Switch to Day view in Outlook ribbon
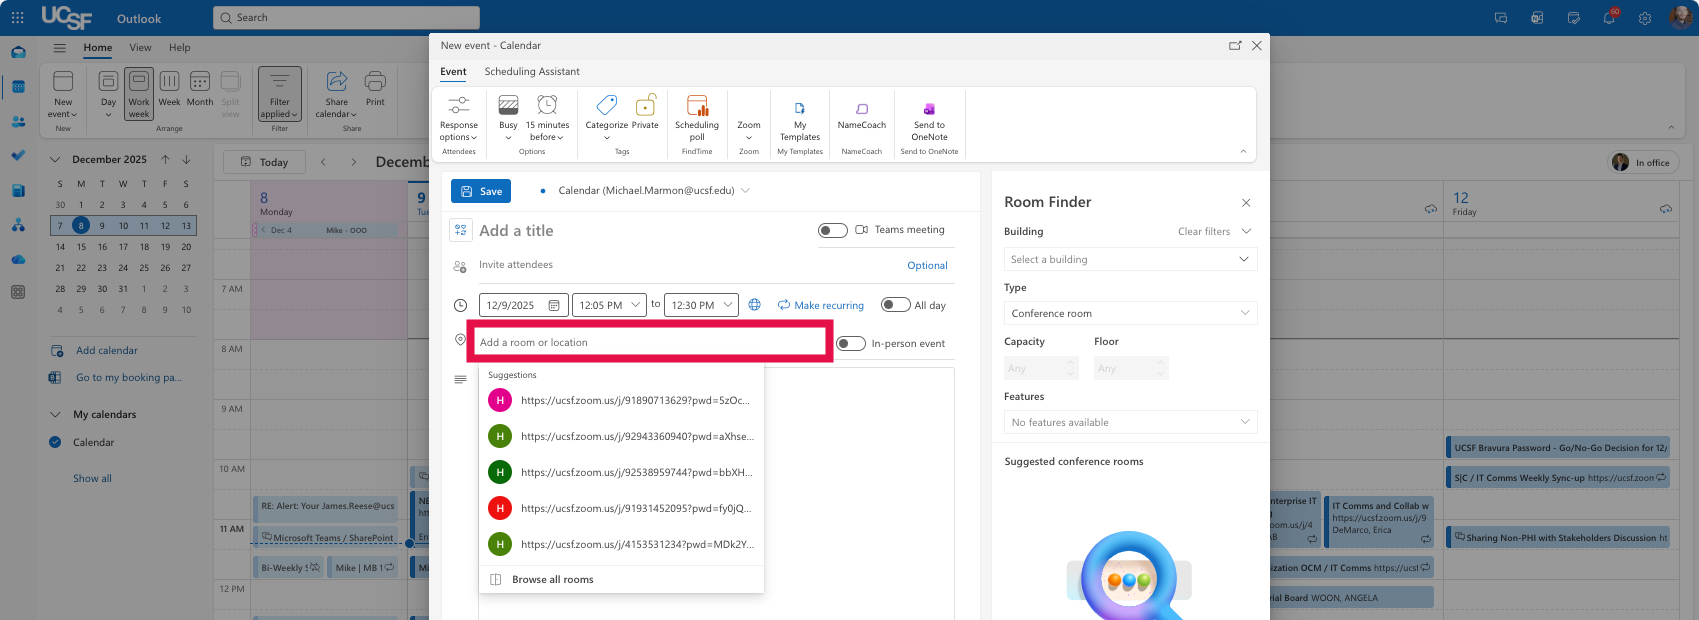Image resolution: width=1699 pixels, height=620 pixels. point(108,93)
